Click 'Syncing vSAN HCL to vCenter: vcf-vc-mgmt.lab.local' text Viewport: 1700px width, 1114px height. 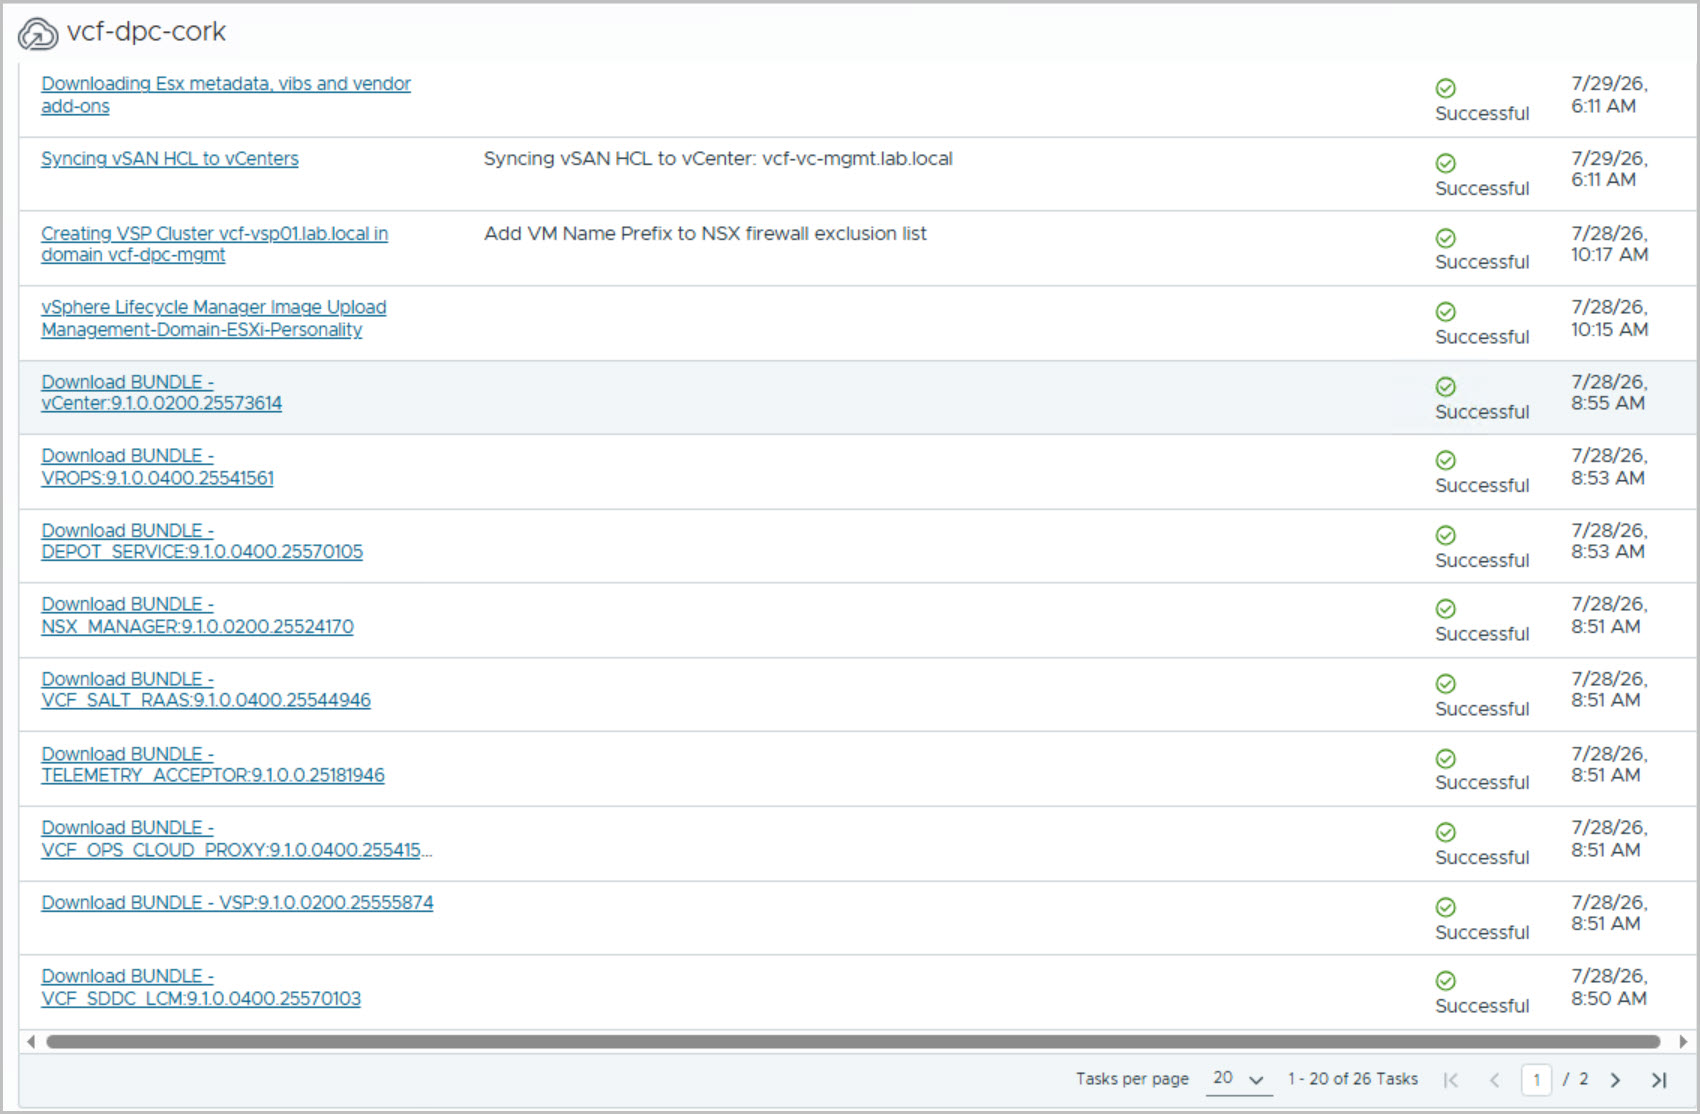click(718, 159)
